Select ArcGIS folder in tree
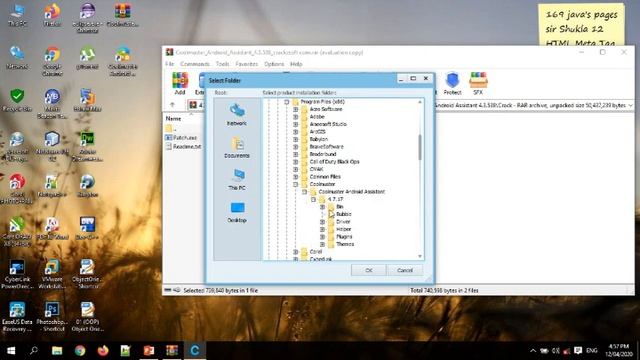Image resolution: width=640 pixels, height=360 pixels. (317, 131)
